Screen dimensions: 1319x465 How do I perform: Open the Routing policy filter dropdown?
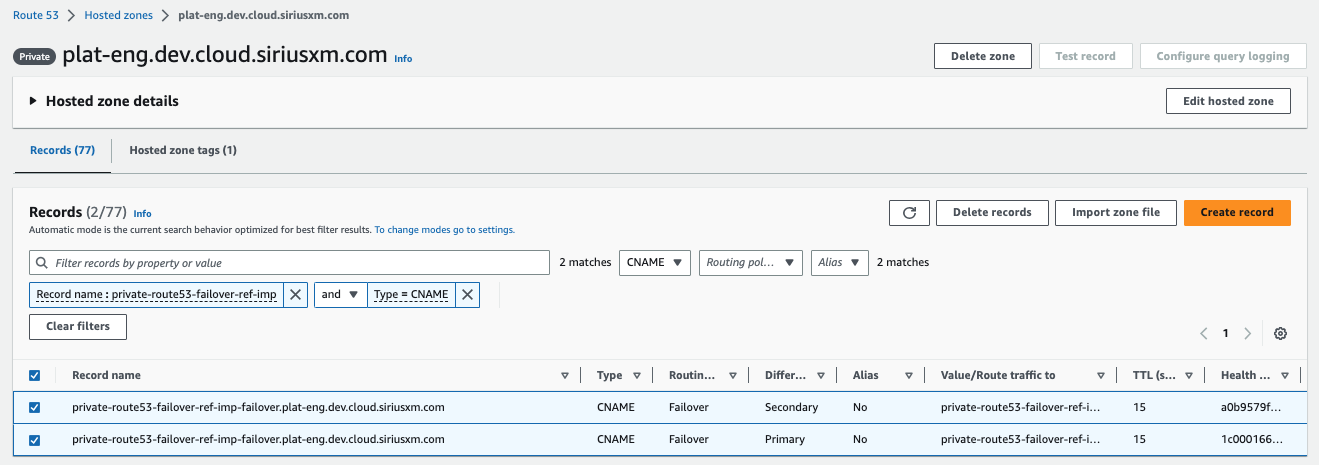pos(751,262)
